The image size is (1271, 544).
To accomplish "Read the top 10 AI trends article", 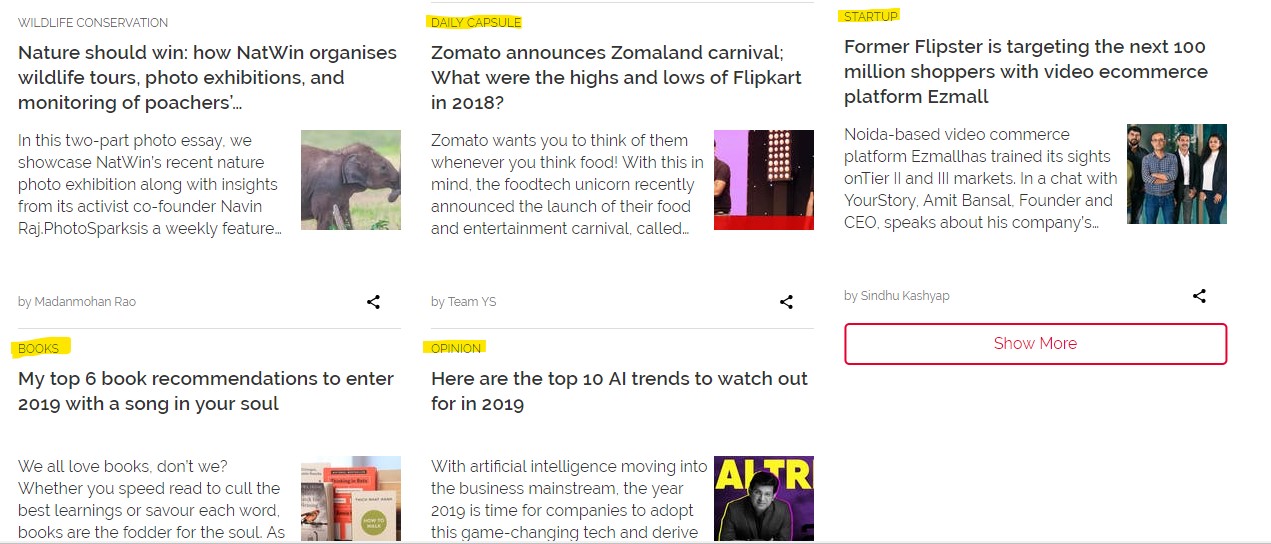I will (x=619, y=391).
